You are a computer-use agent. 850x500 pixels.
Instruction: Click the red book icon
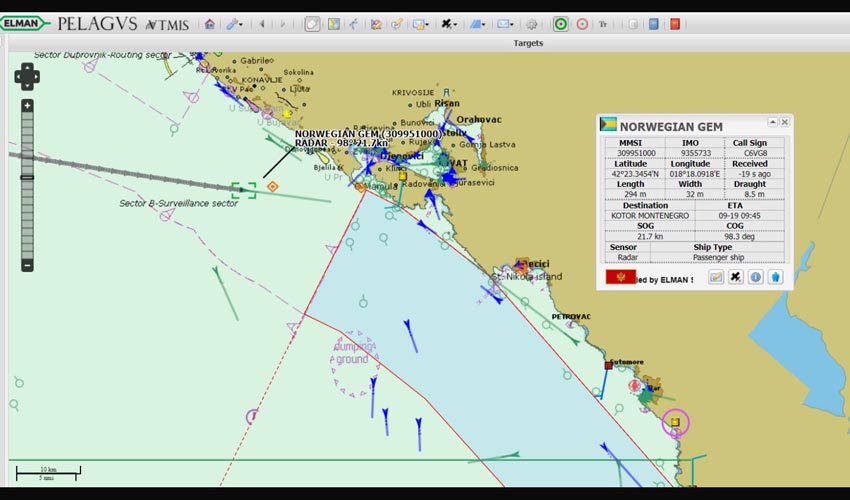tap(675, 24)
